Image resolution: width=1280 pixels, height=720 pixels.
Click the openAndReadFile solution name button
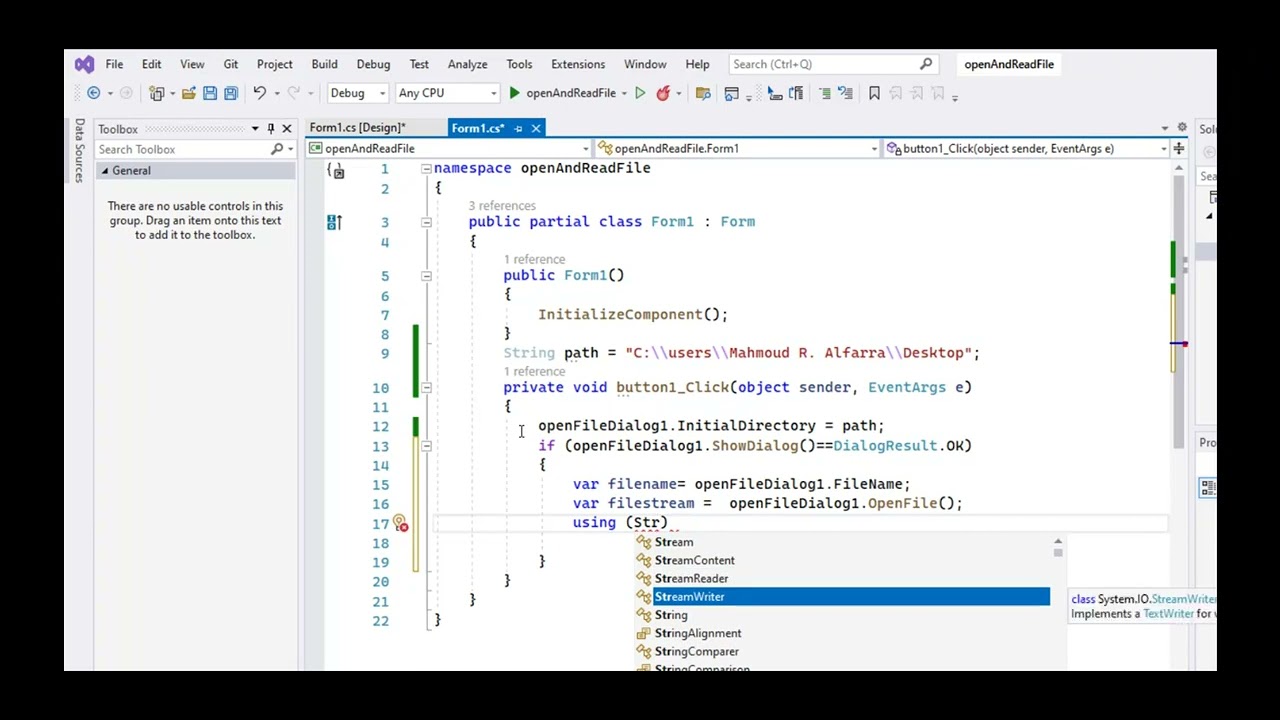(x=1009, y=64)
